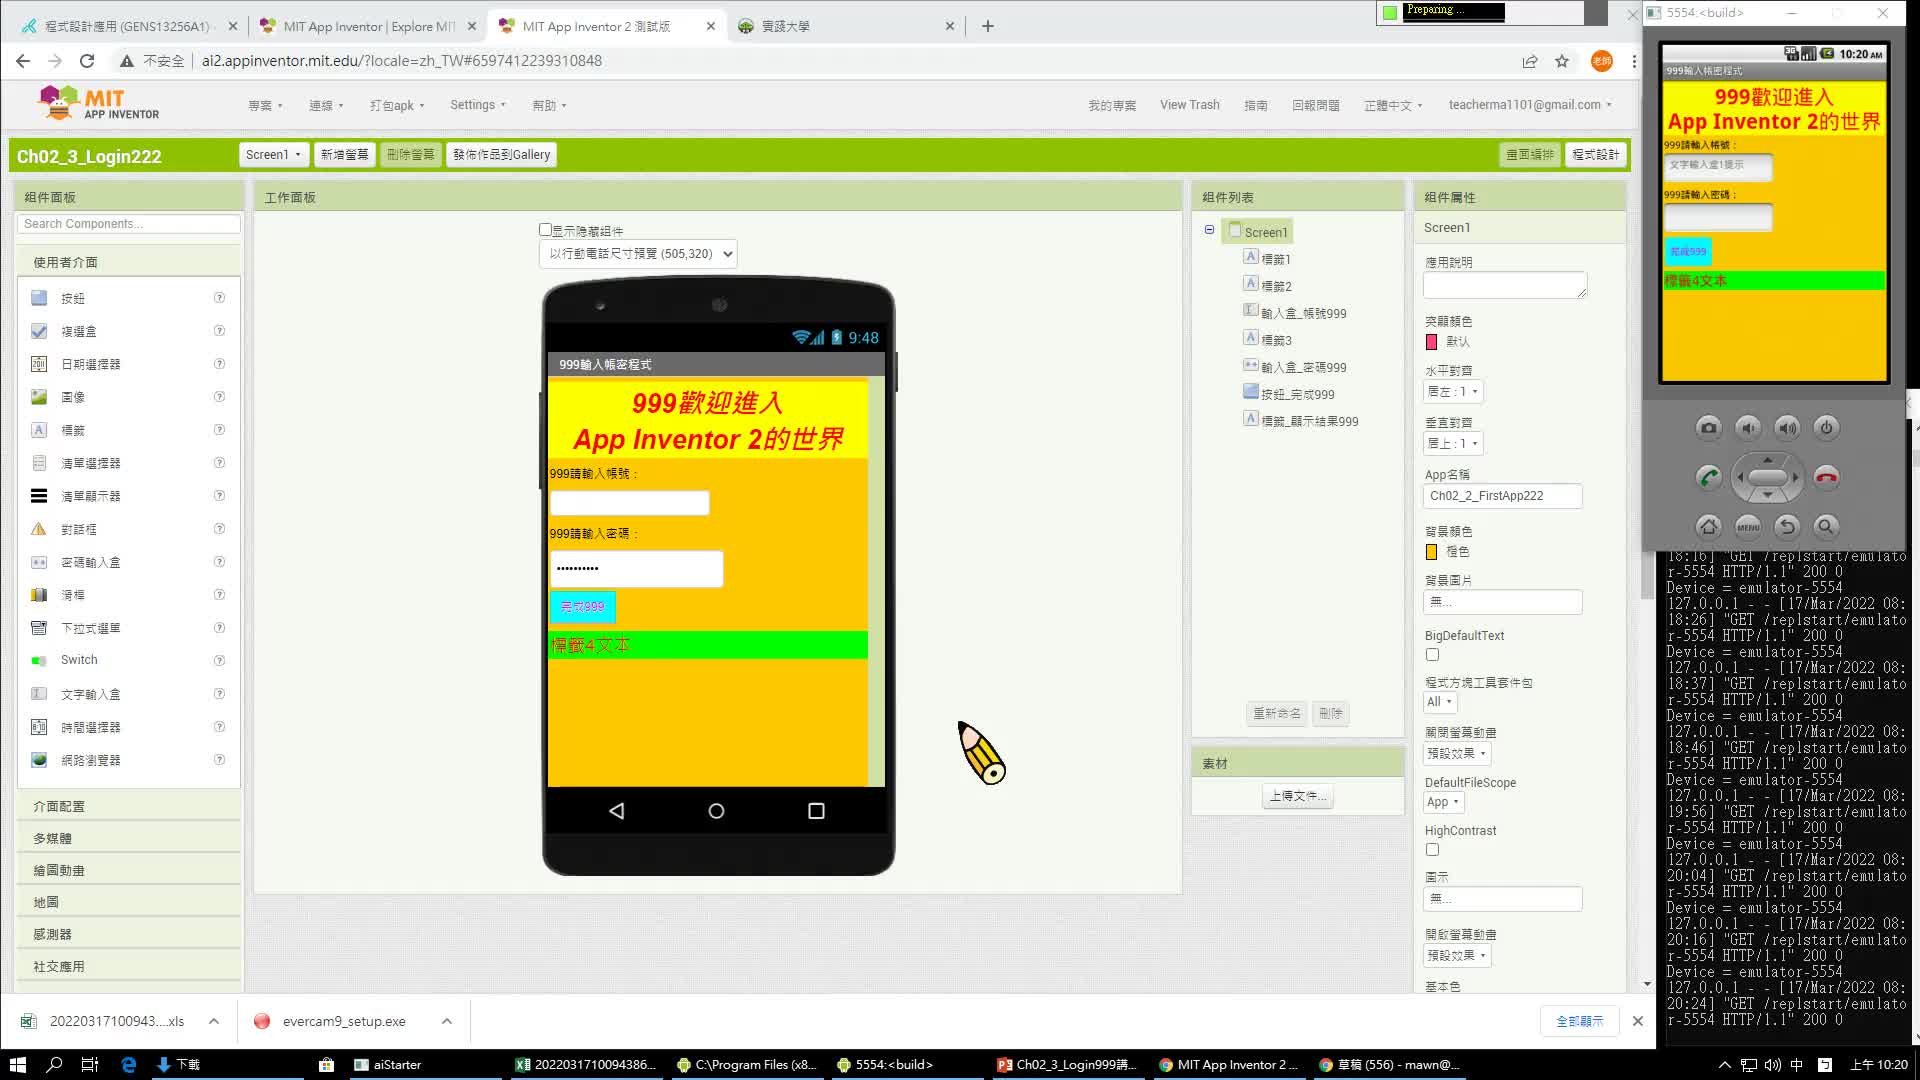This screenshot has height=1080, width=1920.
Task: Open the DefaultFileScope App dropdown
Action: pos(1444,802)
